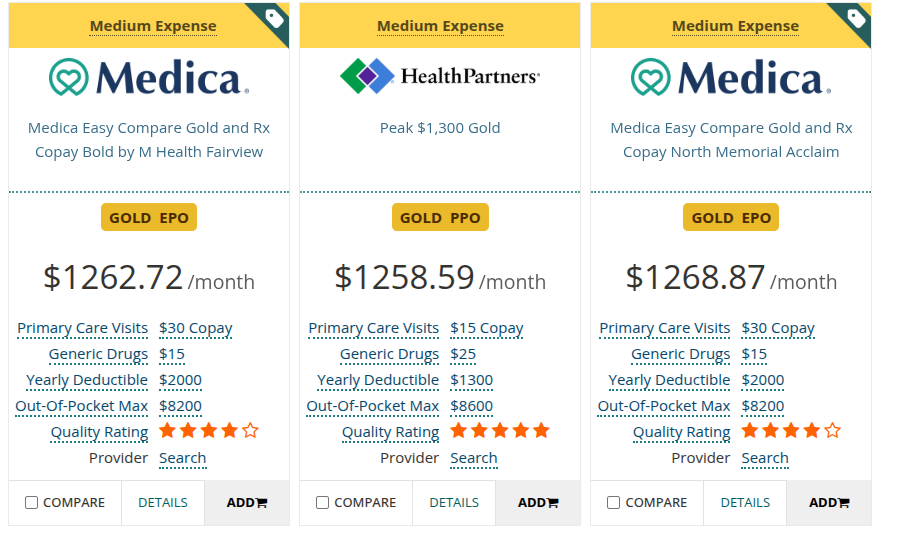The image size is (897, 537).
Task: Click Out-Of-Pocket Max label on the $1262.72 plan
Action: (82, 406)
